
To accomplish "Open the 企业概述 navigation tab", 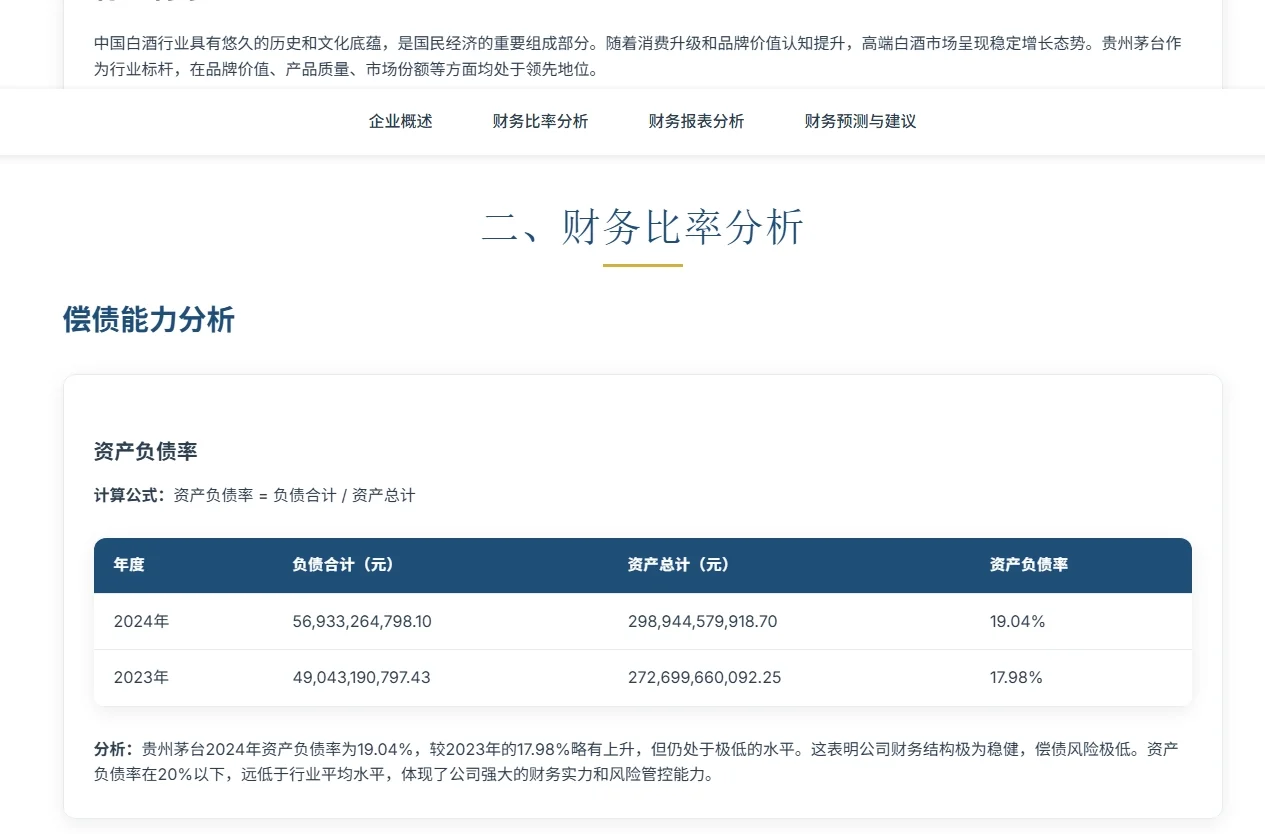I will [400, 121].
